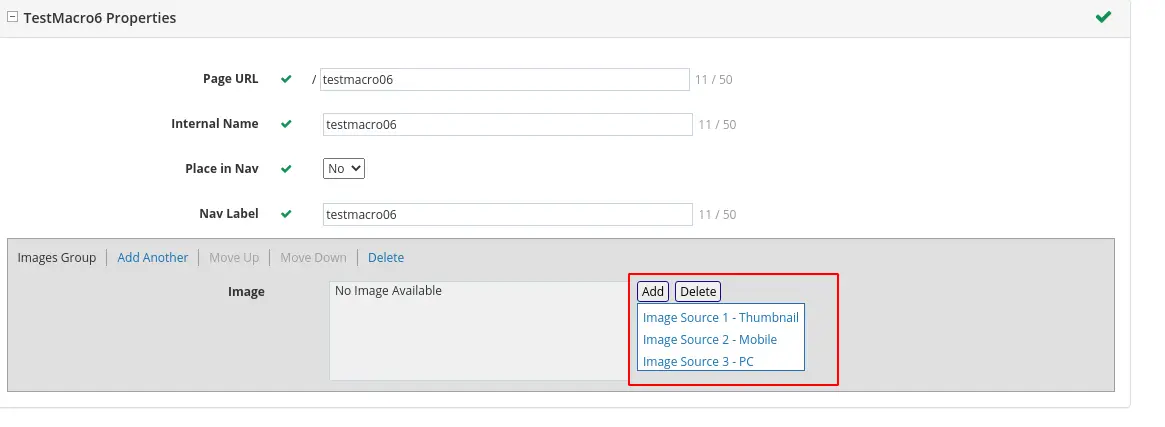Click the Add Another link
The image size is (1165, 427).
tap(152, 258)
